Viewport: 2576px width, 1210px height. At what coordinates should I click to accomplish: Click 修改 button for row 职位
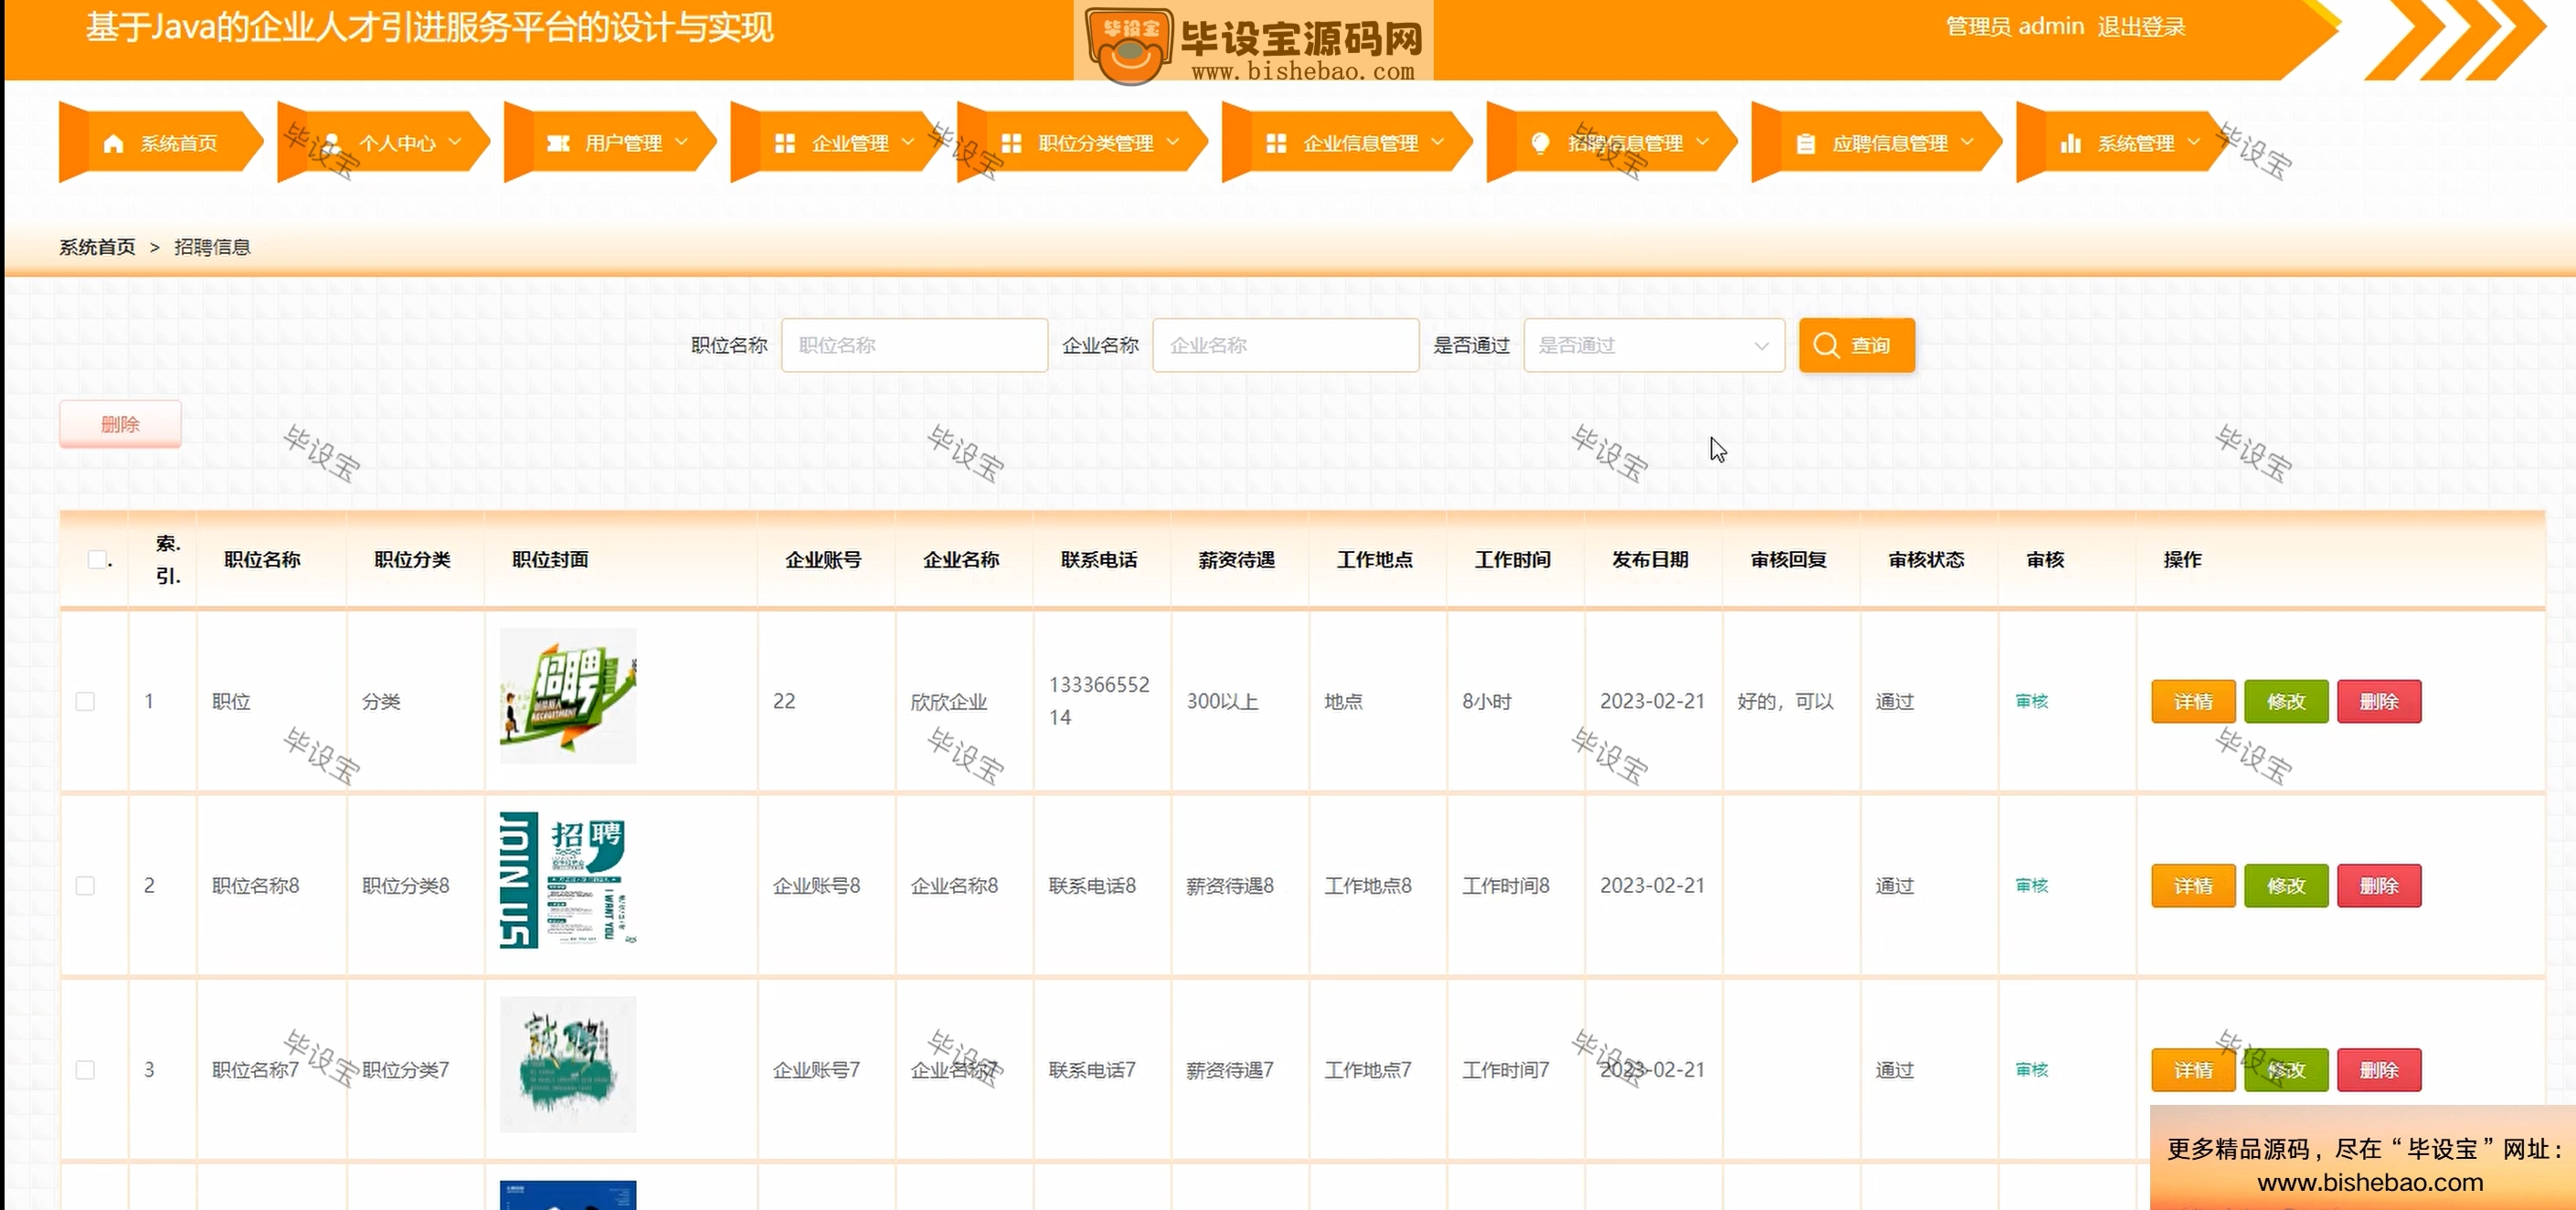click(x=2286, y=702)
